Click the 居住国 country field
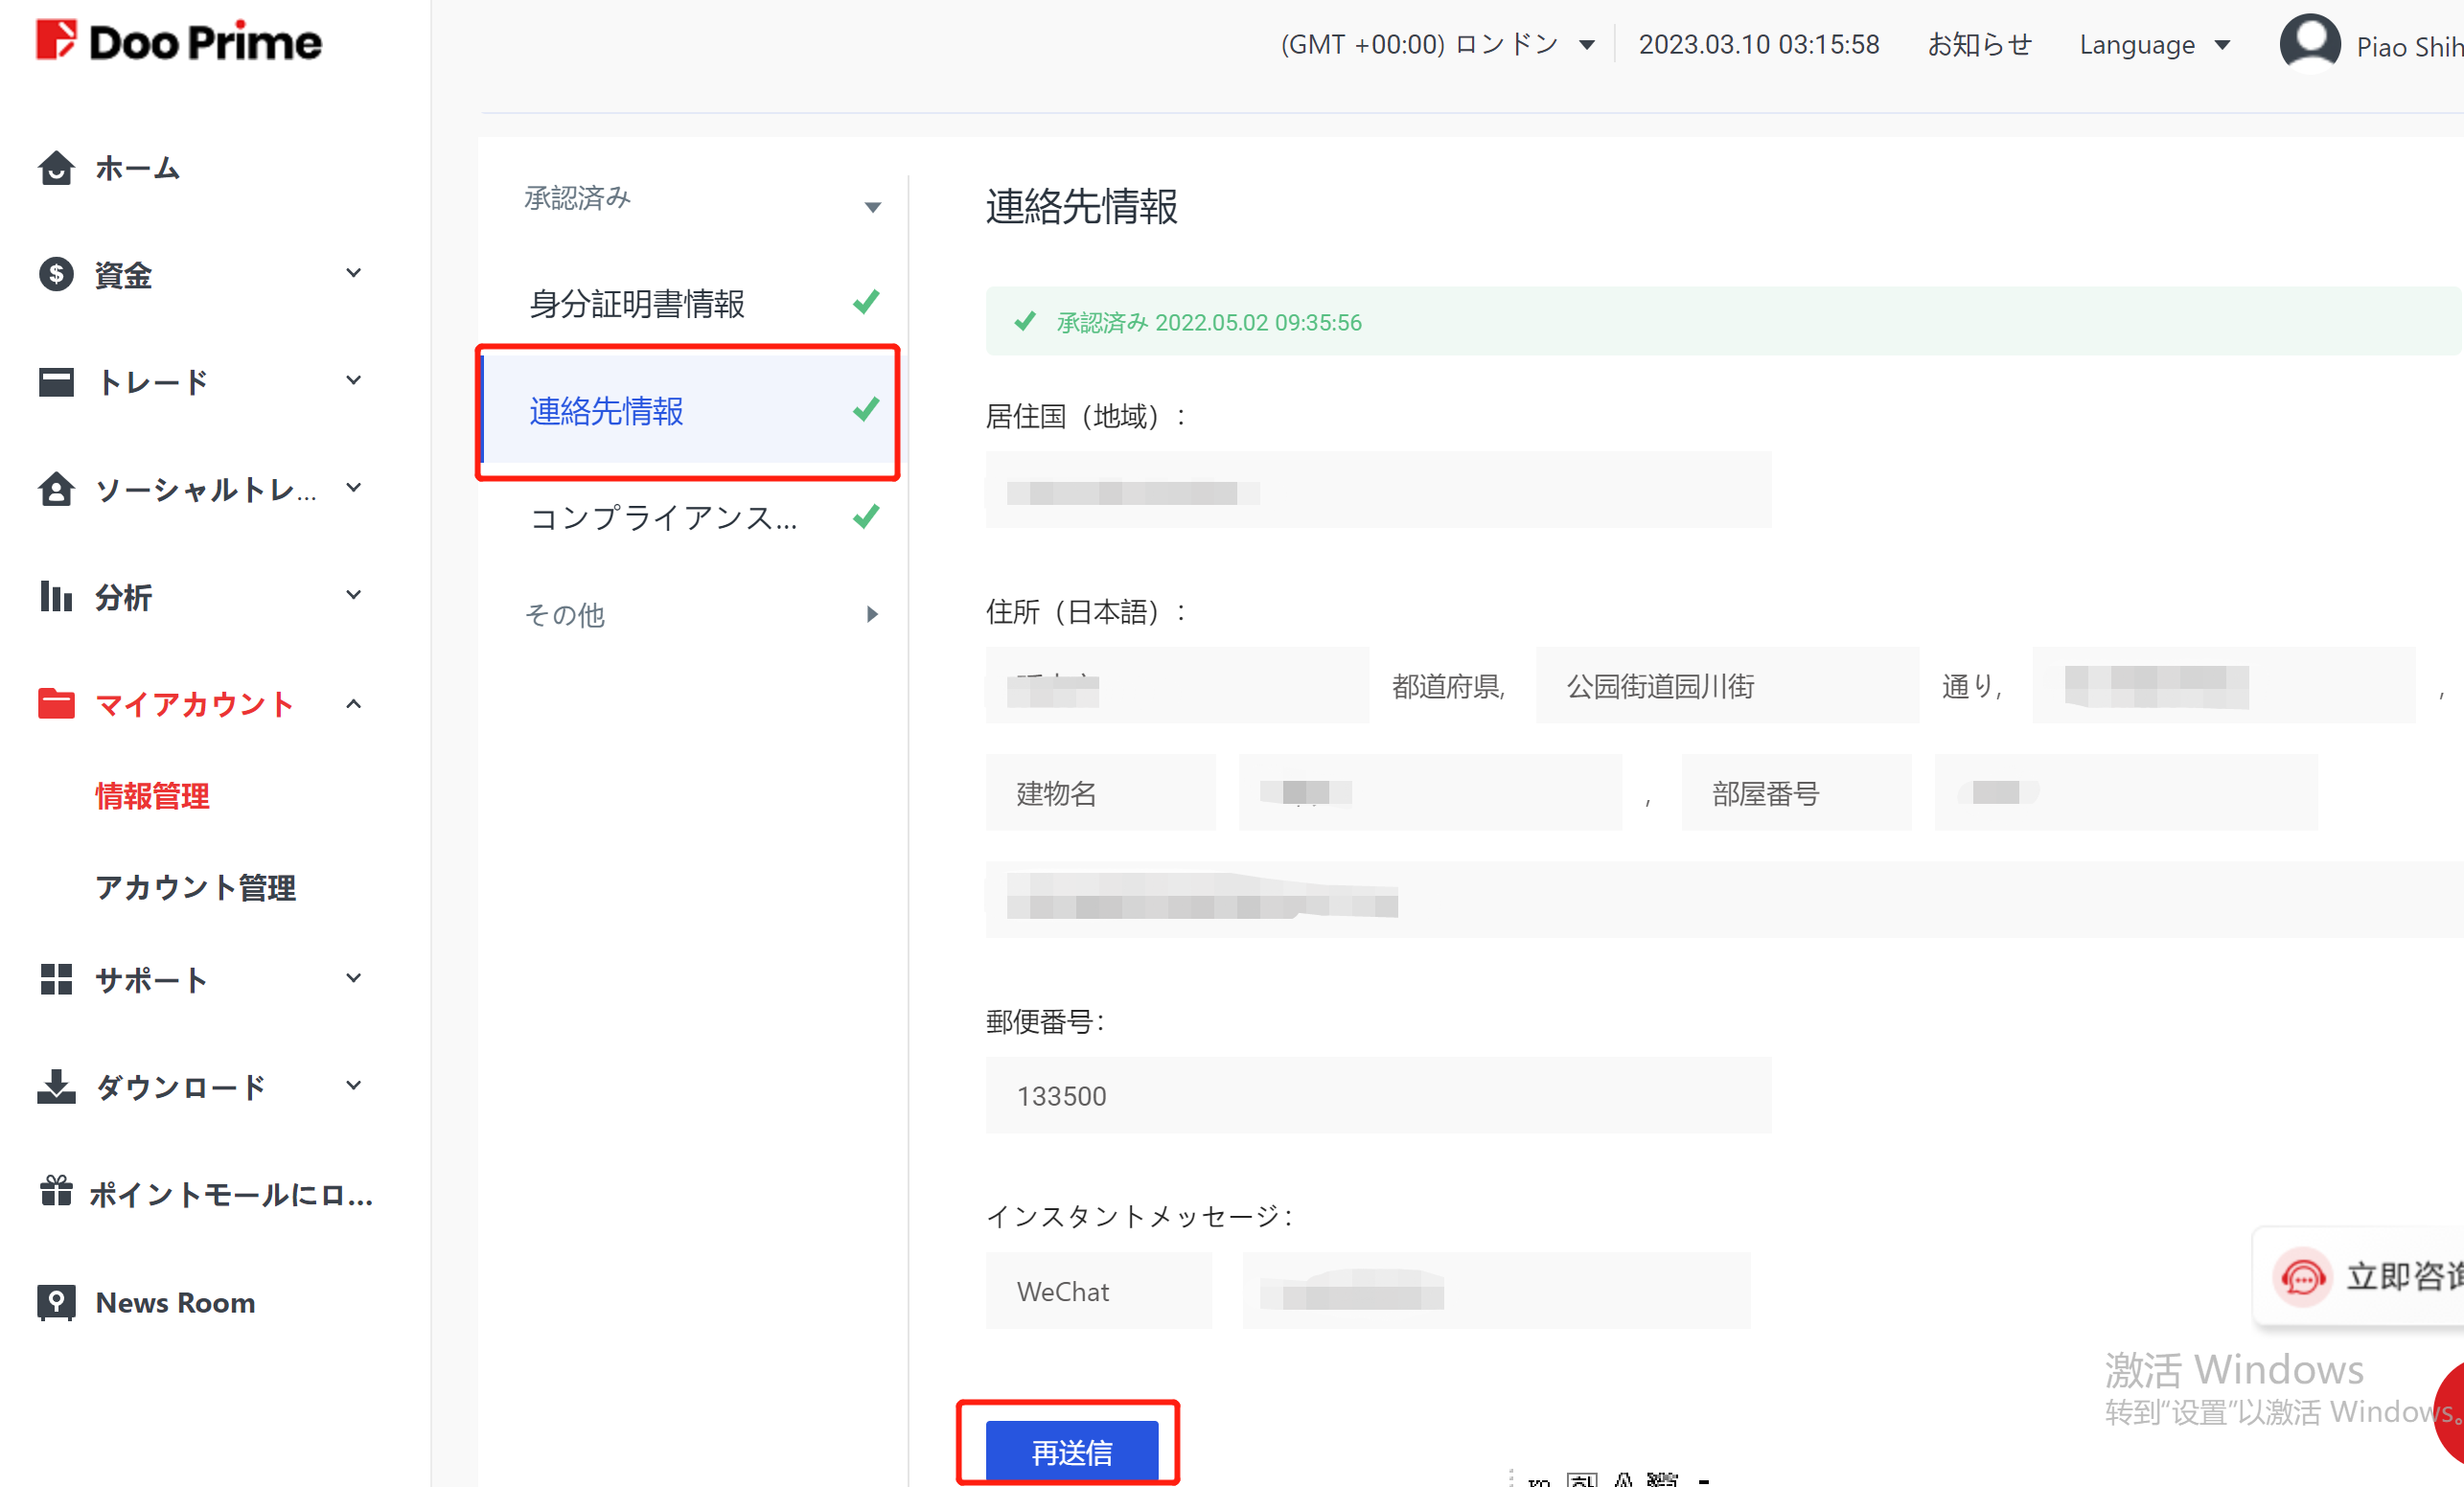This screenshot has width=2464, height=1487. pos(1378,490)
